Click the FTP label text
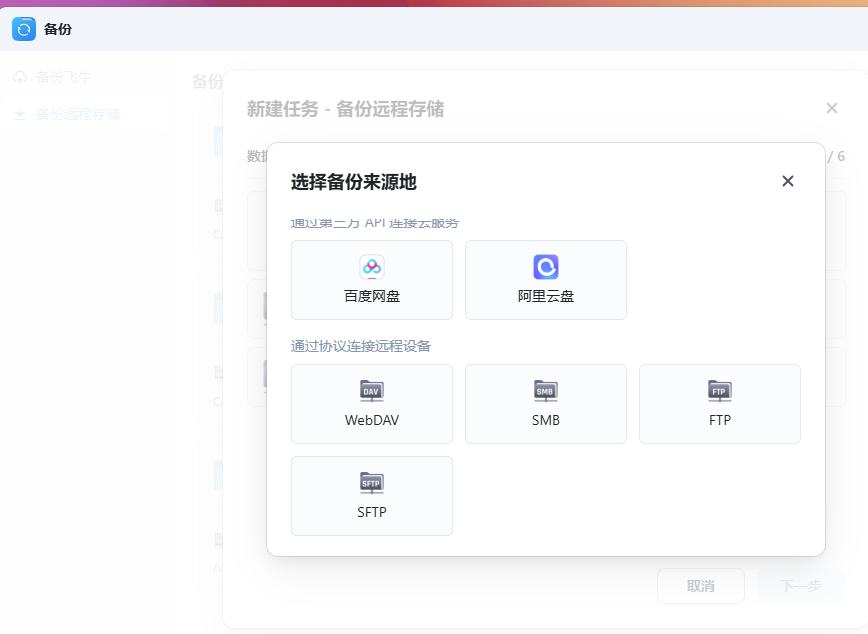This screenshot has width=868, height=634. click(720, 420)
